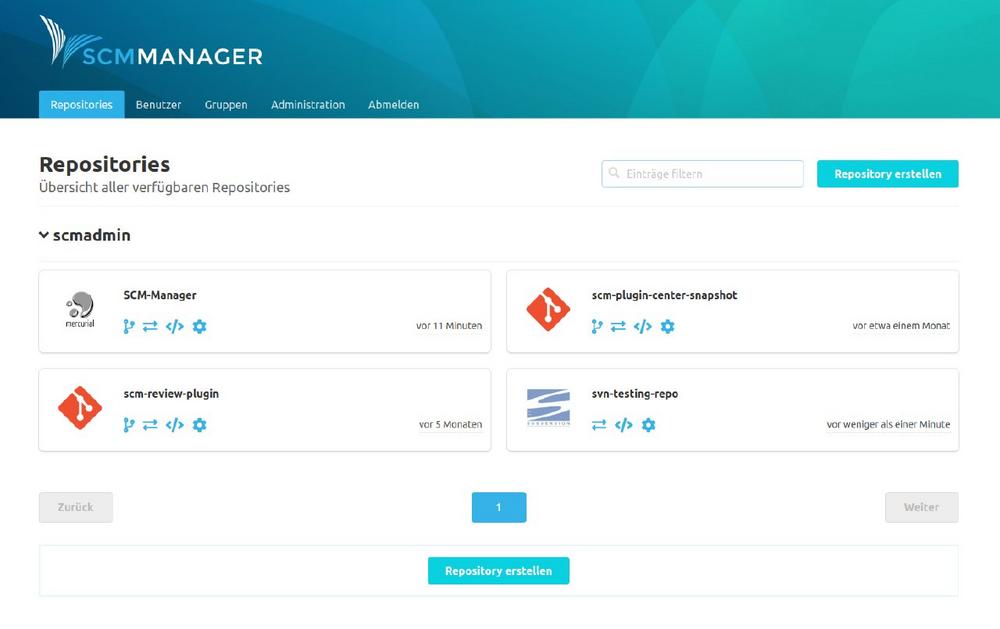Open settings gear for svn-testing-repo
Viewport: 1000px width, 629px height.
coord(648,425)
